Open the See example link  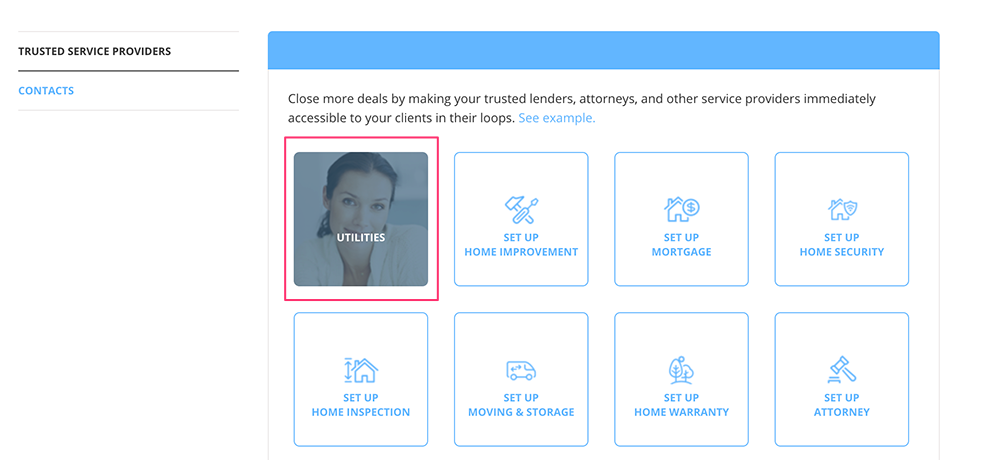pyautogui.click(x=556, y=118)
